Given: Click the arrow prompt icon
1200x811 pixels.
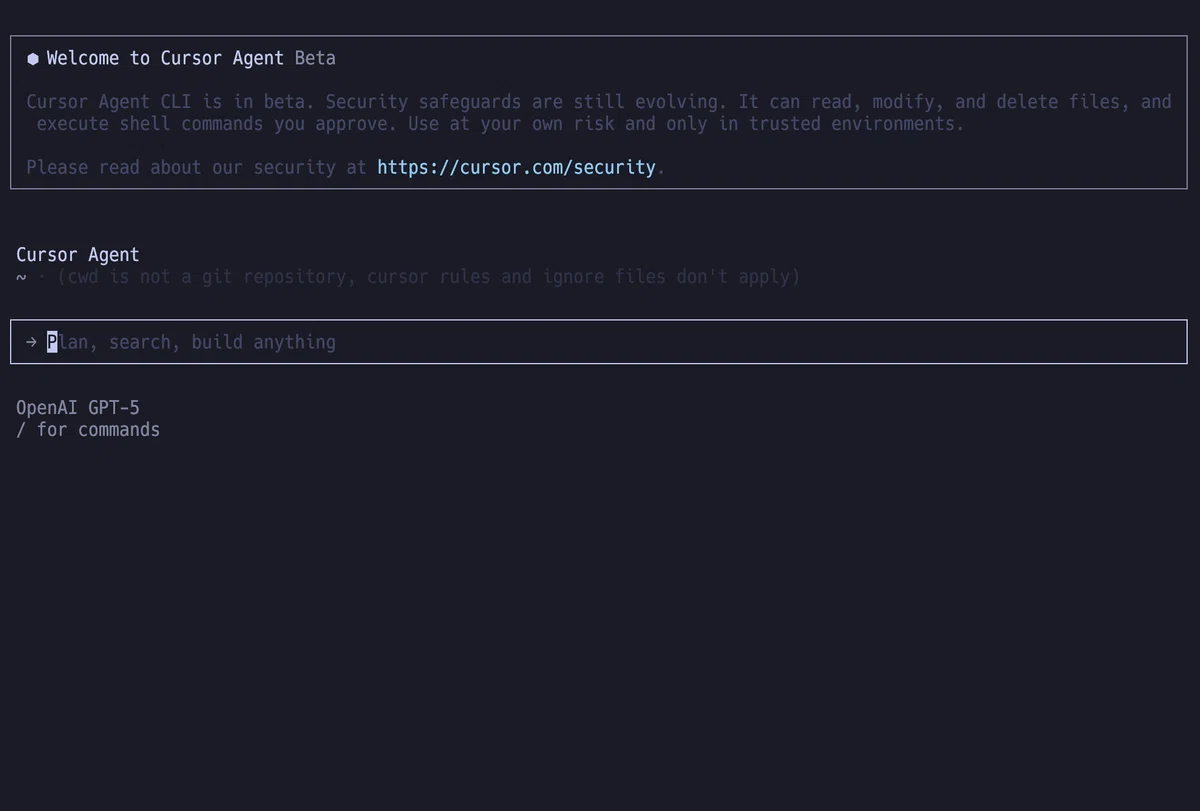Looking at the screenshot, I should point(32,342).
